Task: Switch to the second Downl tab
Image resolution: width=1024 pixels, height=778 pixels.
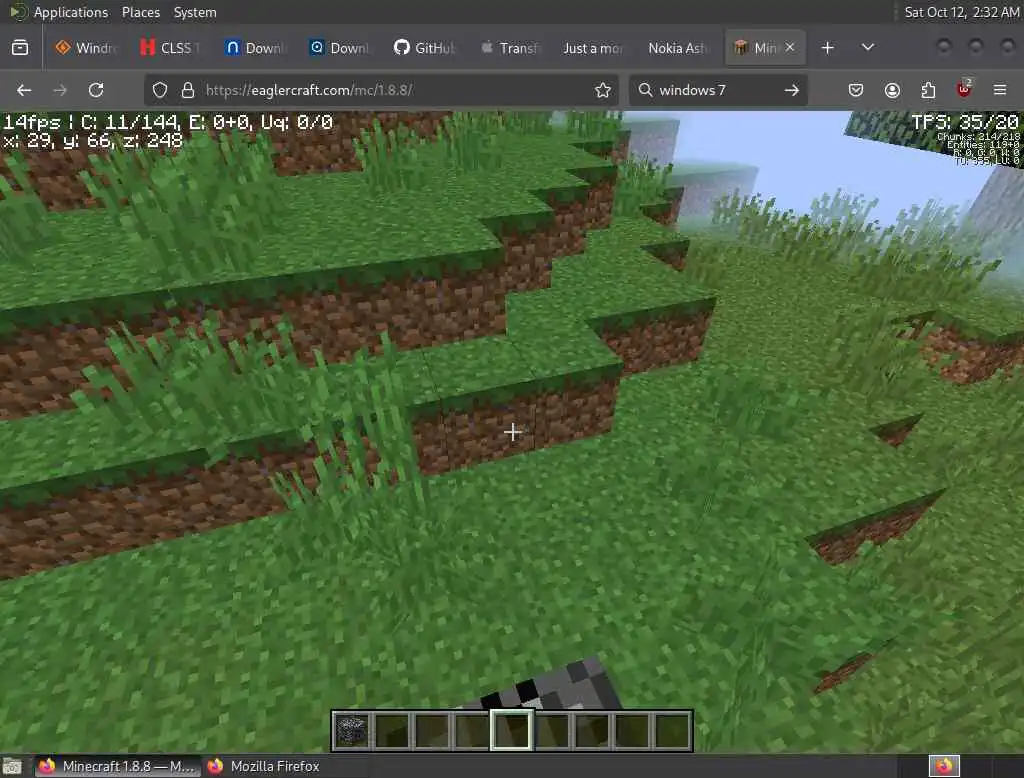Action: (340, 48)
